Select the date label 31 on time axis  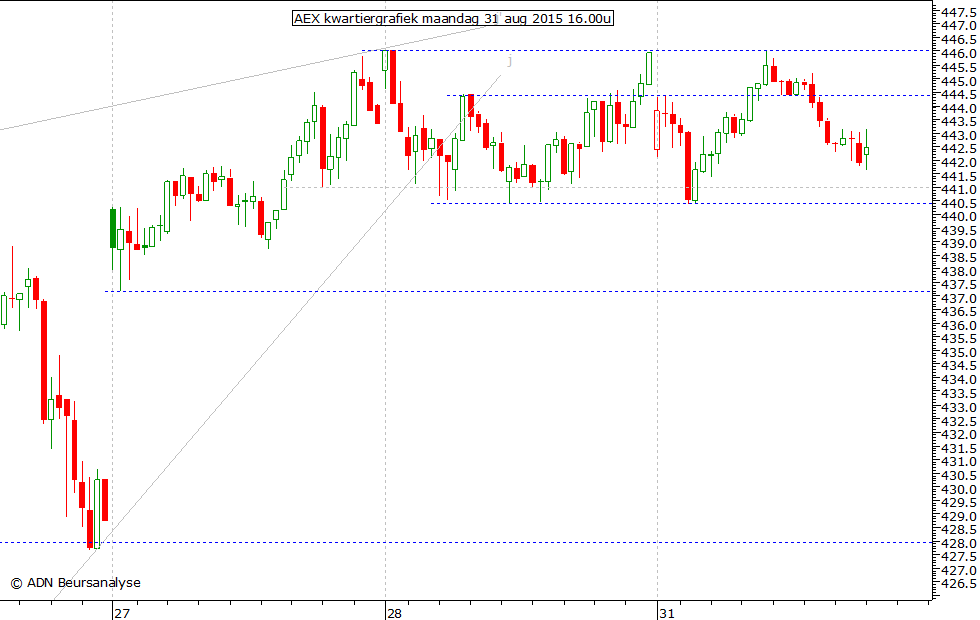click(x=667, y=613)
